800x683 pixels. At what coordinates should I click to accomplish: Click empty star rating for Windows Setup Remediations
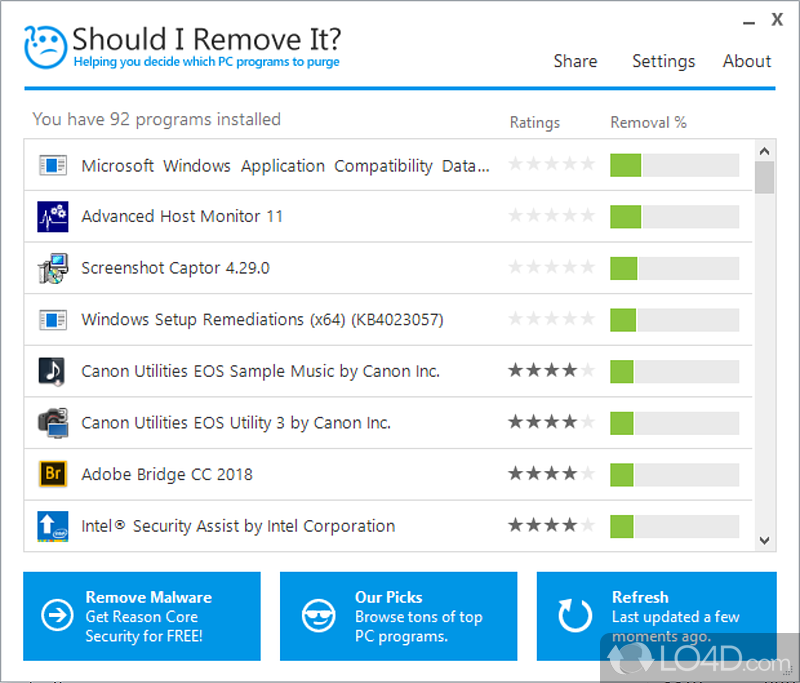pos(552,318)
